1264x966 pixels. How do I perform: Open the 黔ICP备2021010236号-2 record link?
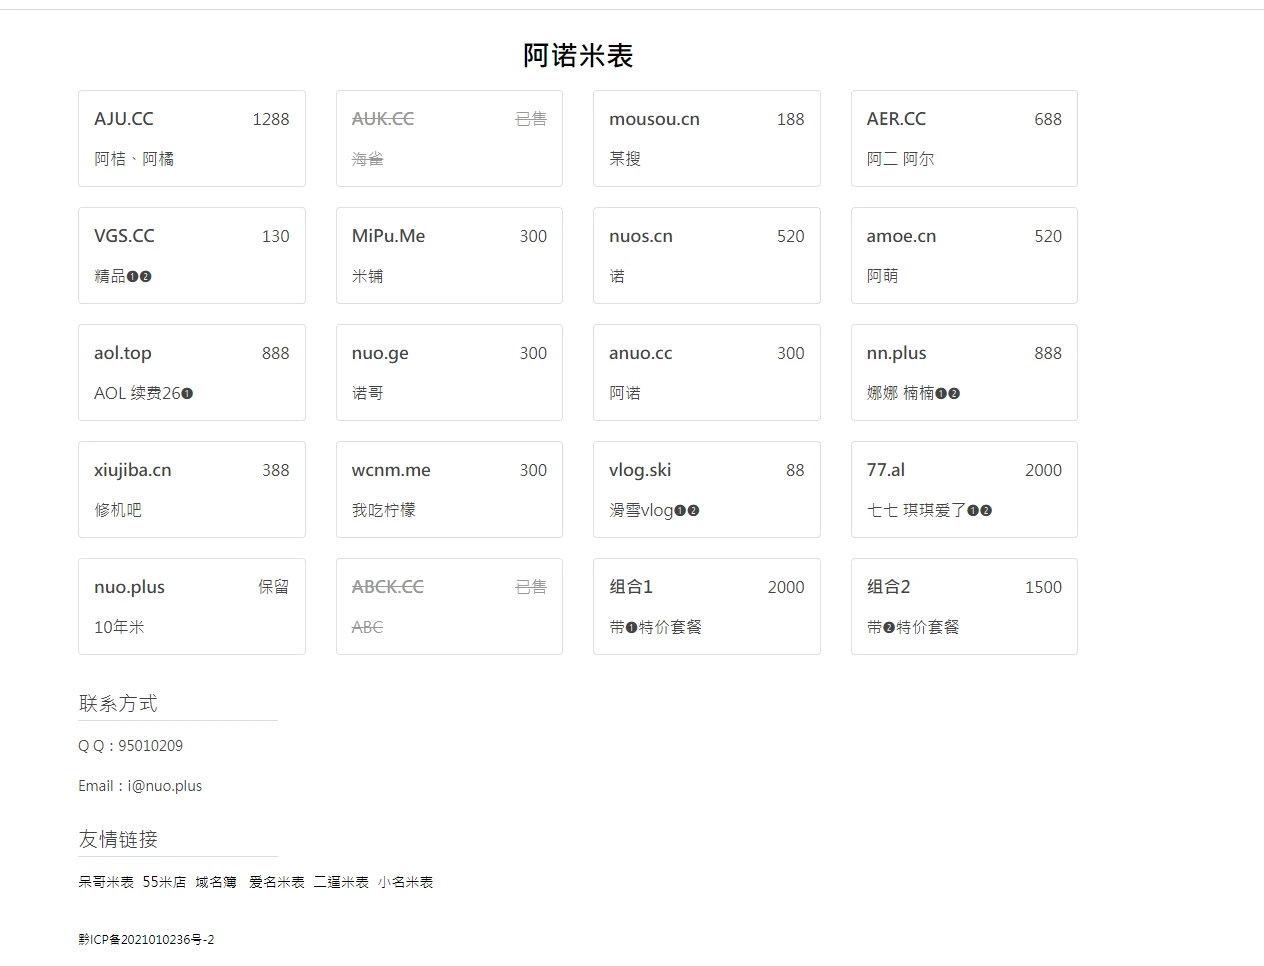(x=146, y=939)
